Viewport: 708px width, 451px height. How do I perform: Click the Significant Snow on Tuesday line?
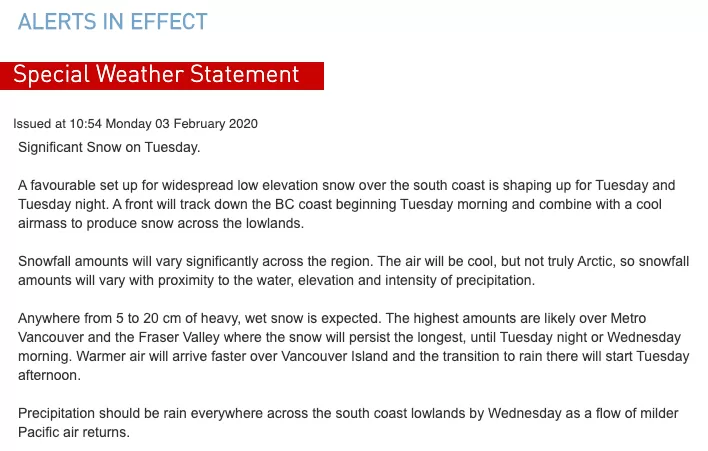tap(109, 148)
